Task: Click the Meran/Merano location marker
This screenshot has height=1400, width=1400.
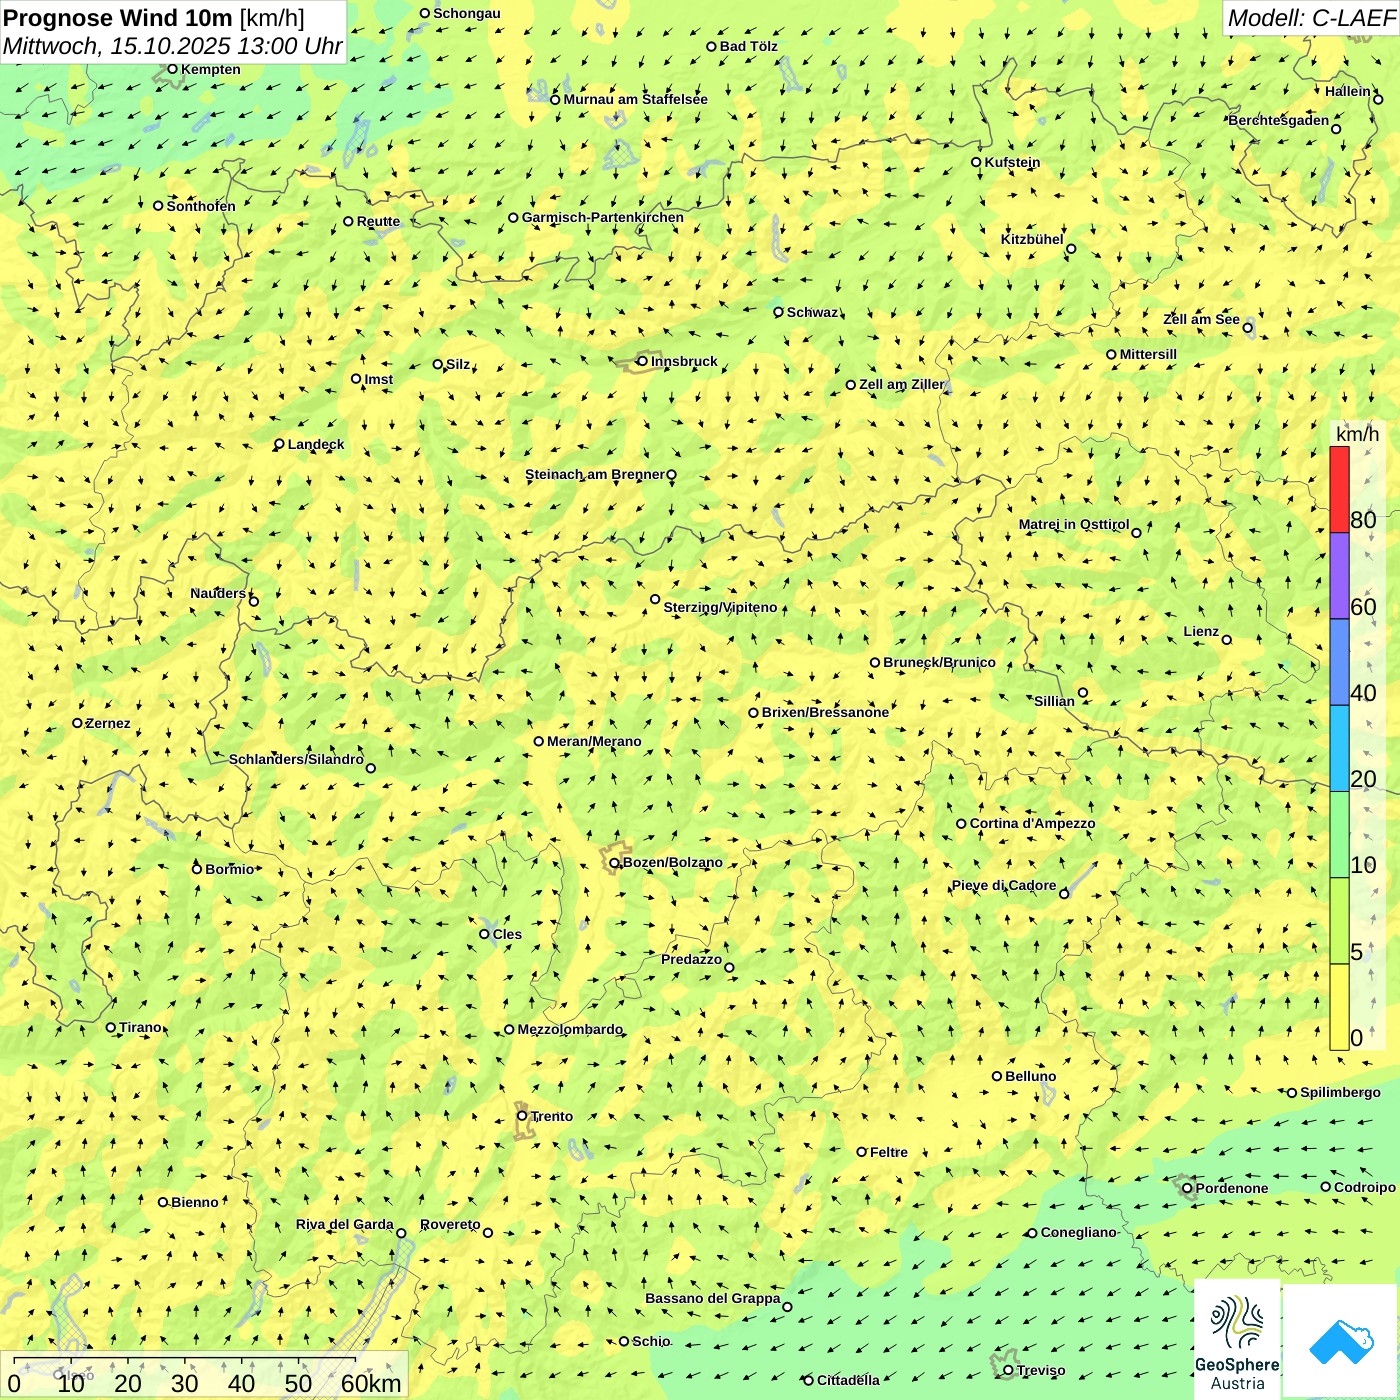Action: pyautogui.click(x=538, y=741)
